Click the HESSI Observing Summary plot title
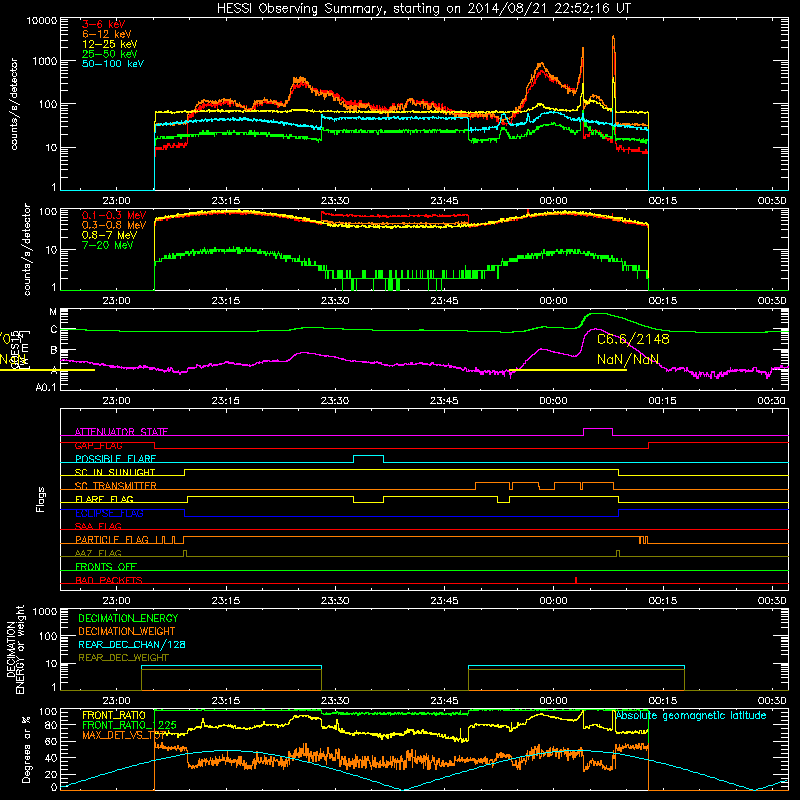 (423, 8)
